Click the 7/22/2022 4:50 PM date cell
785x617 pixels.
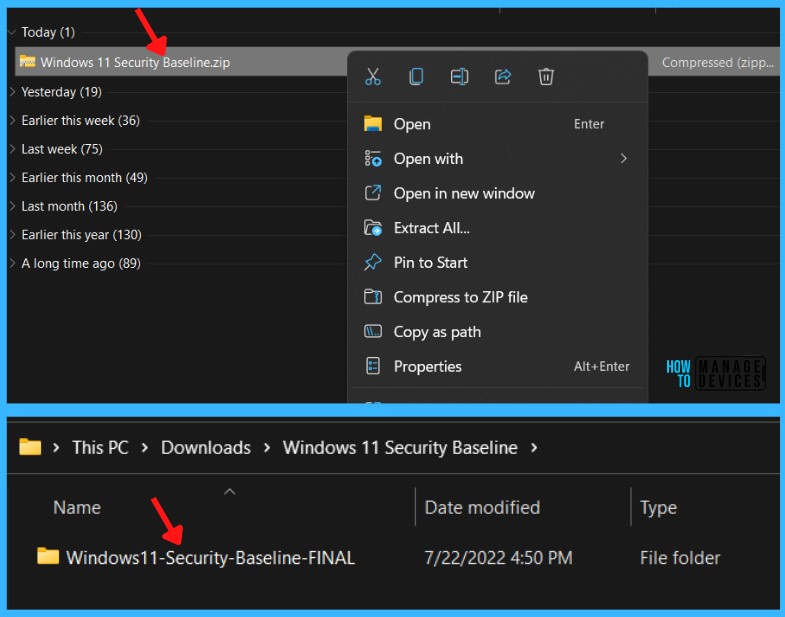pyautogui.click(x=498, y=557)
